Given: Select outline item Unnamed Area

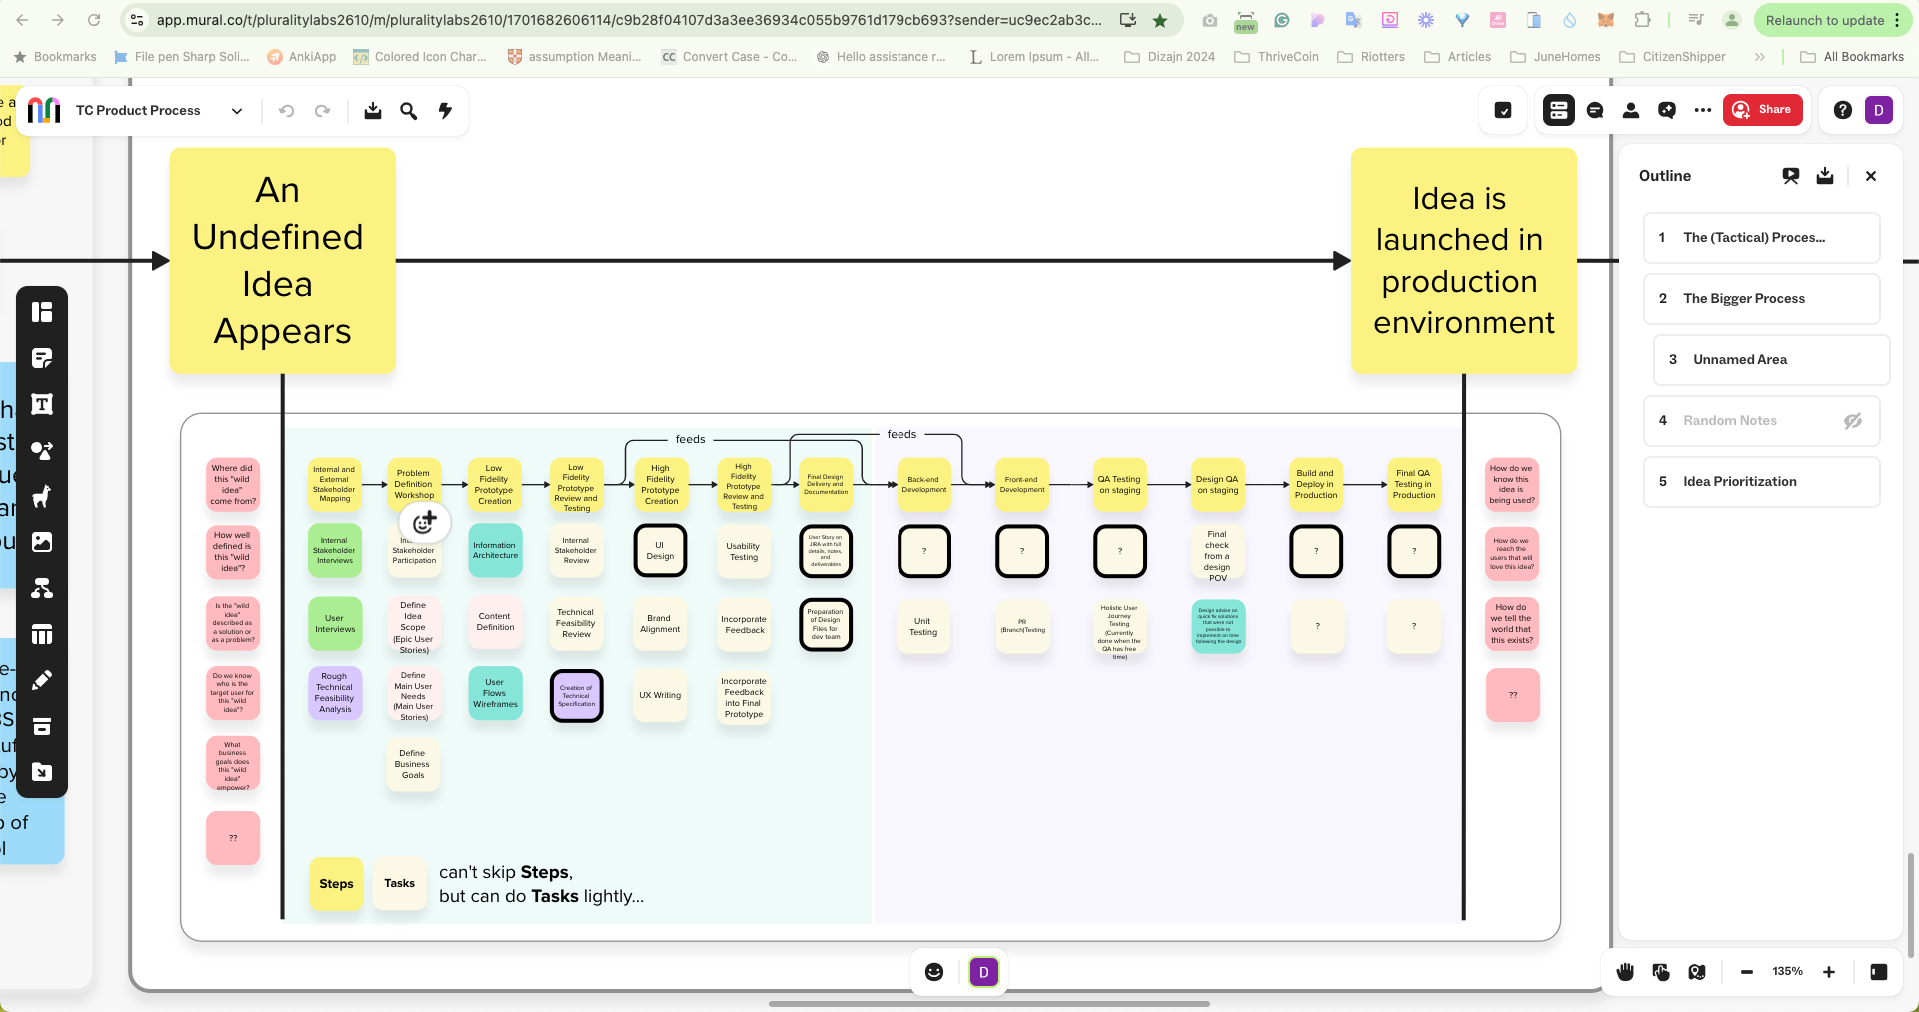Looking at the screenshot, I should [x=1772, y=360].
